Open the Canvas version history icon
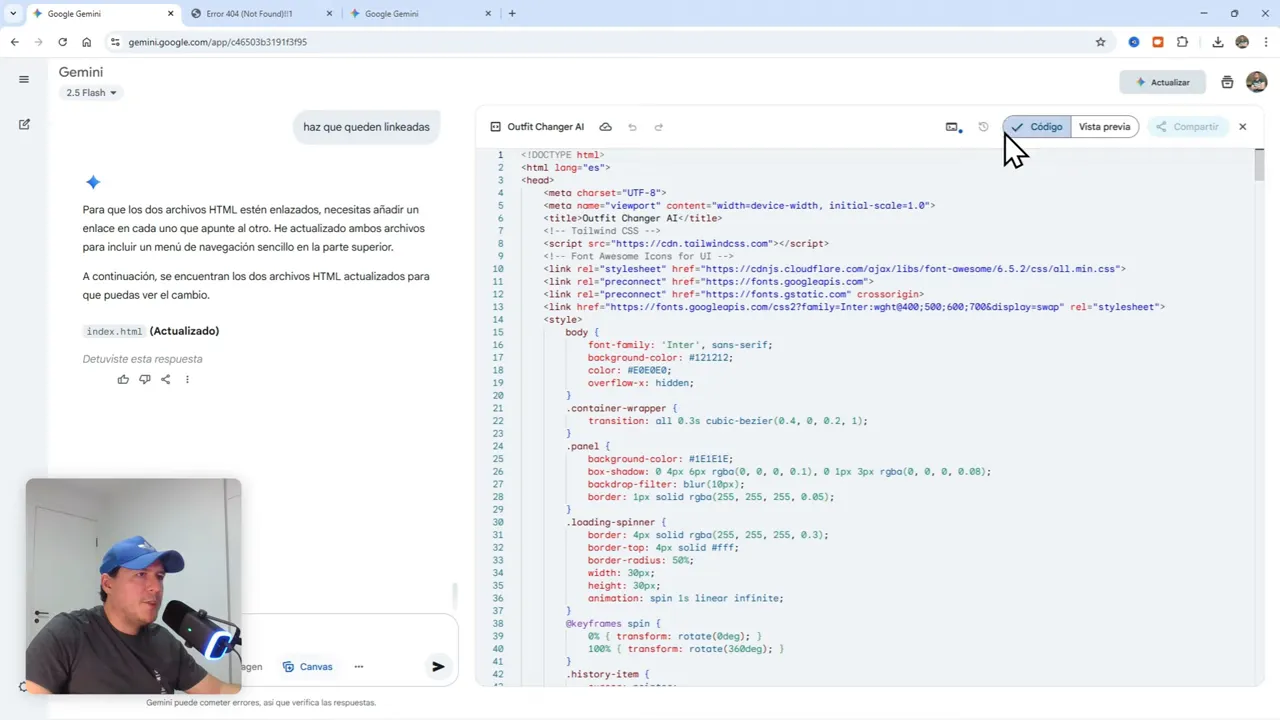The image size is (1280, 720). tap(983, 127)
